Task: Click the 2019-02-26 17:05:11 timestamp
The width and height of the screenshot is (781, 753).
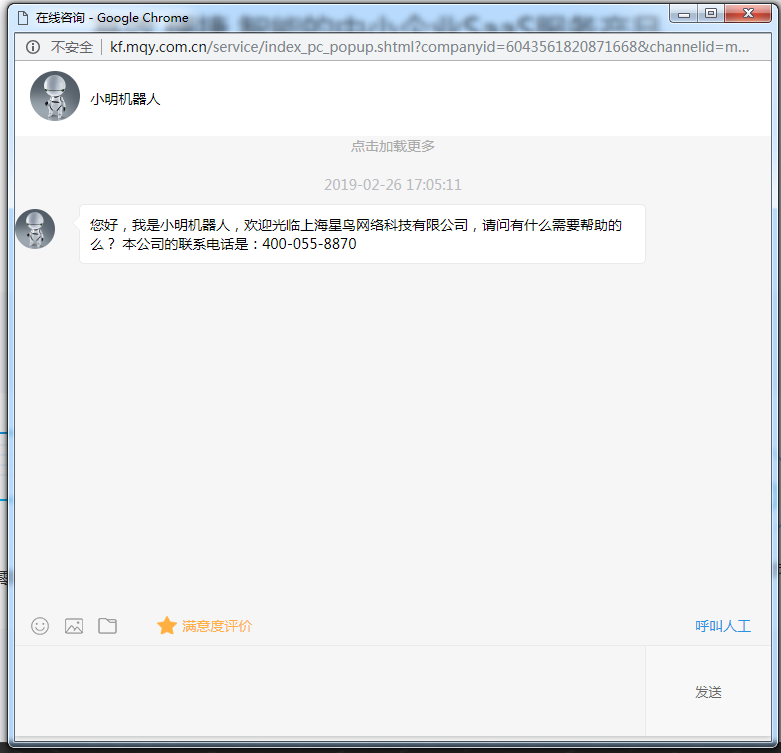Action: pyautogui.click(x=392, y=185)
